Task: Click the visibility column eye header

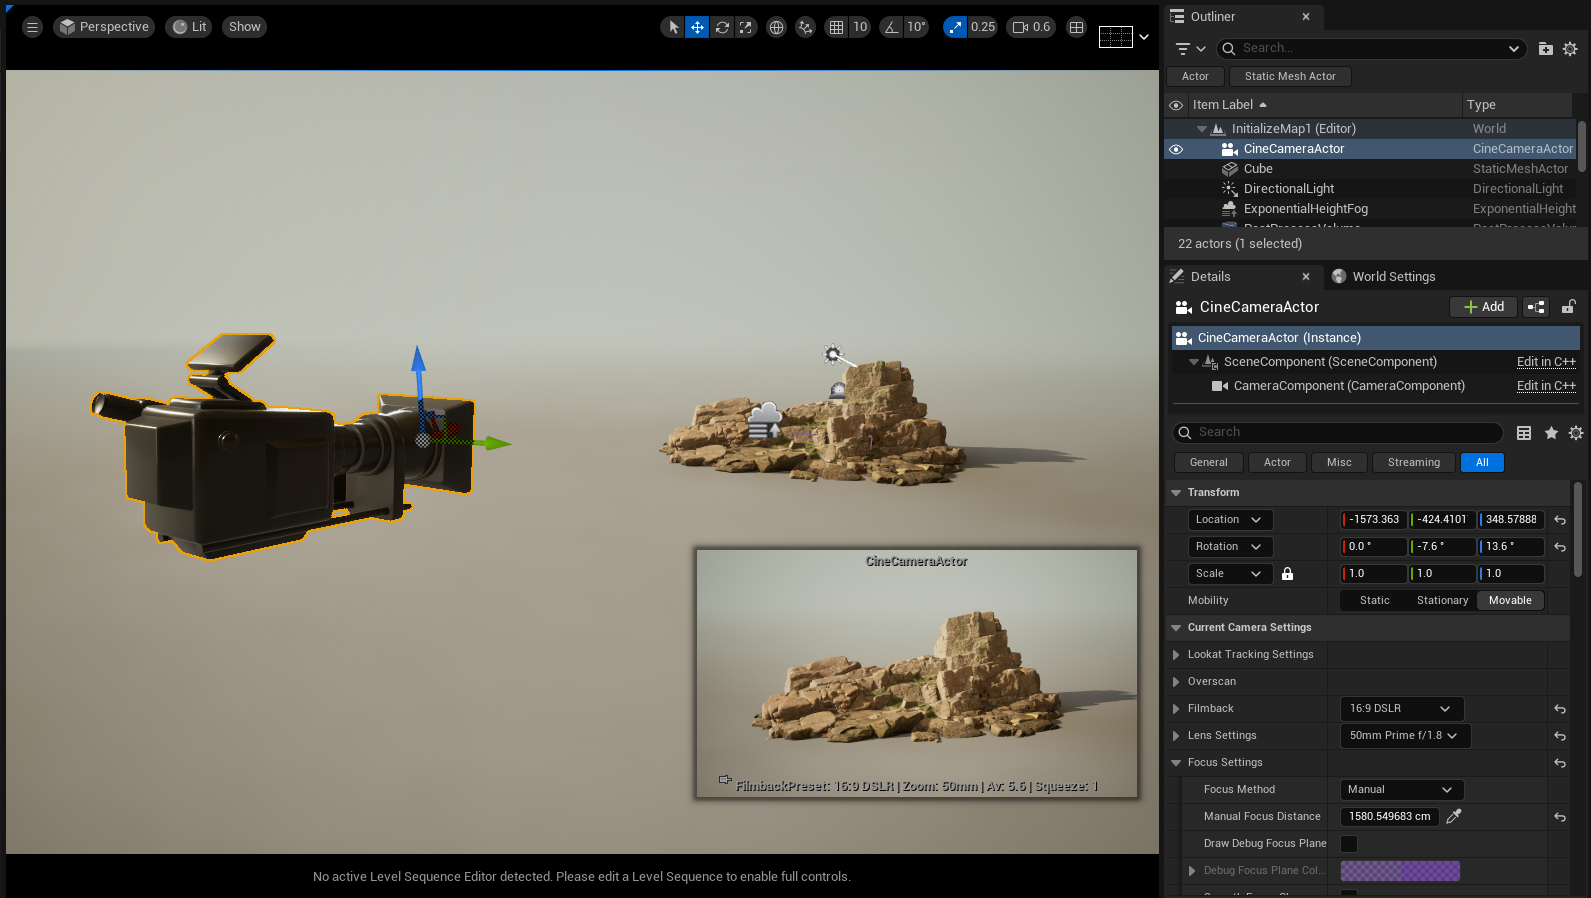Action: point(1176,105)
